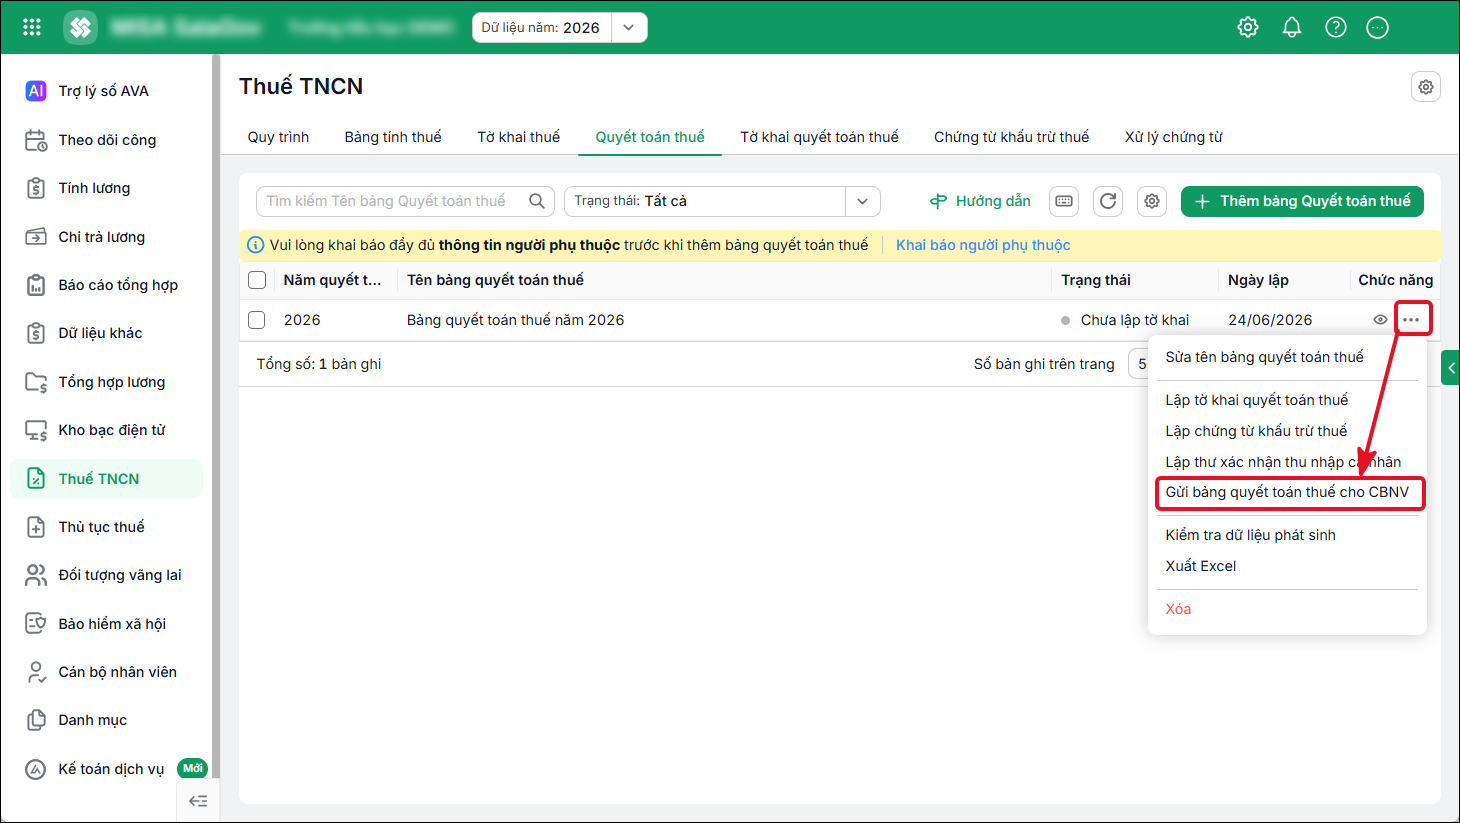Switch to the Tờ khai thuế tab
The width and height of the screenshot is (1460, 823).
pos(518,137)
